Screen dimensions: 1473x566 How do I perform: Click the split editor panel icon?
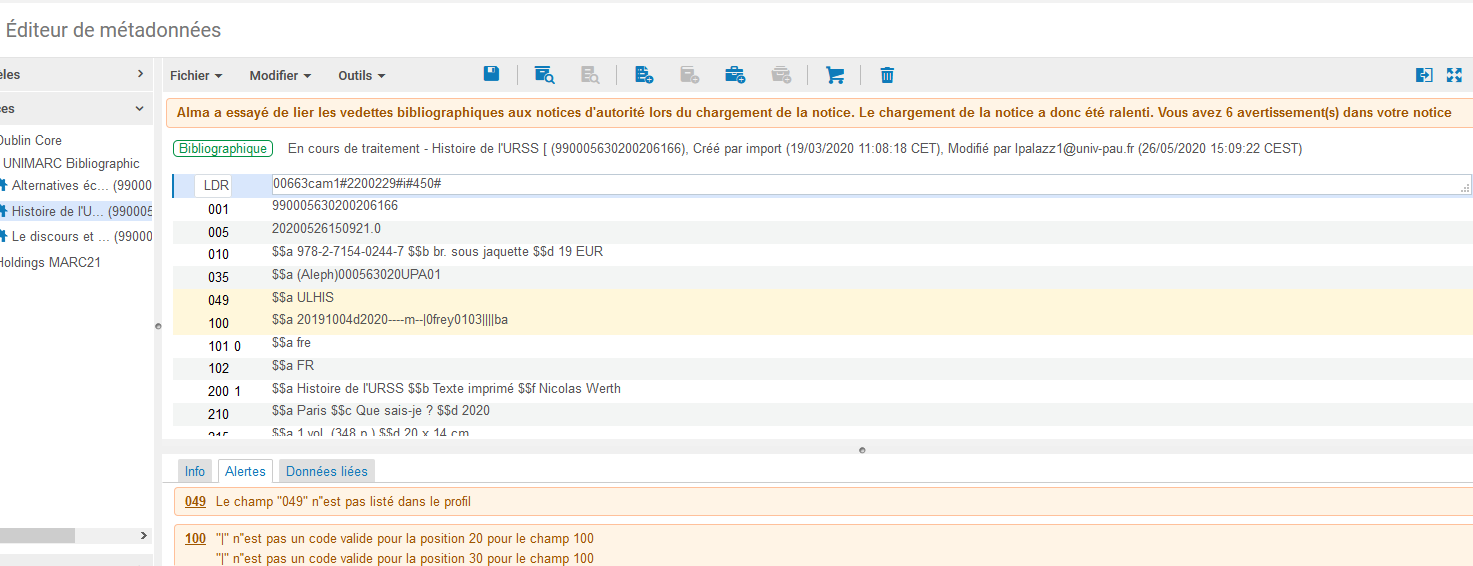pyautogui.click(x=1424, y=75)
